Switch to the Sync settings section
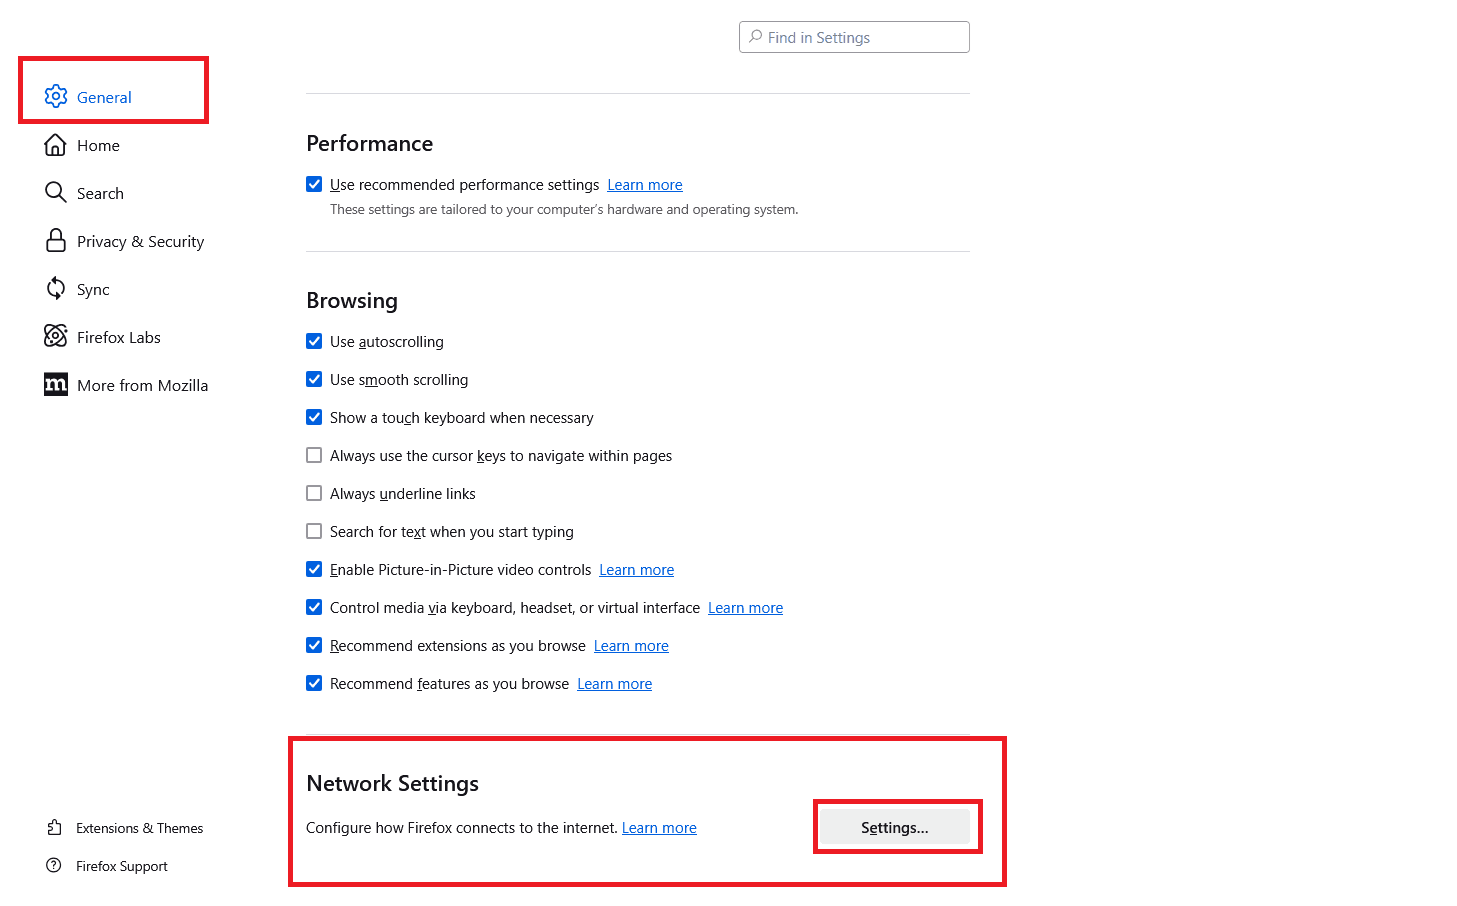 coord(93,288)
